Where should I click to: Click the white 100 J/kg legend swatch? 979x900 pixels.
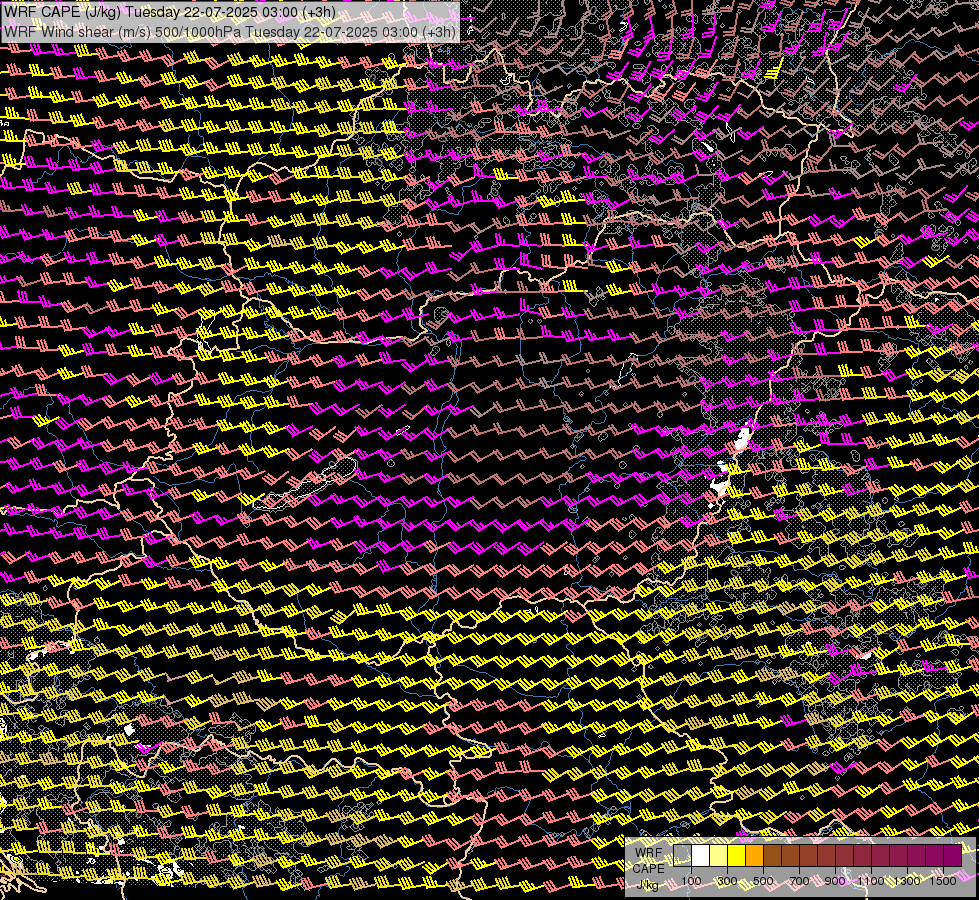701,855
